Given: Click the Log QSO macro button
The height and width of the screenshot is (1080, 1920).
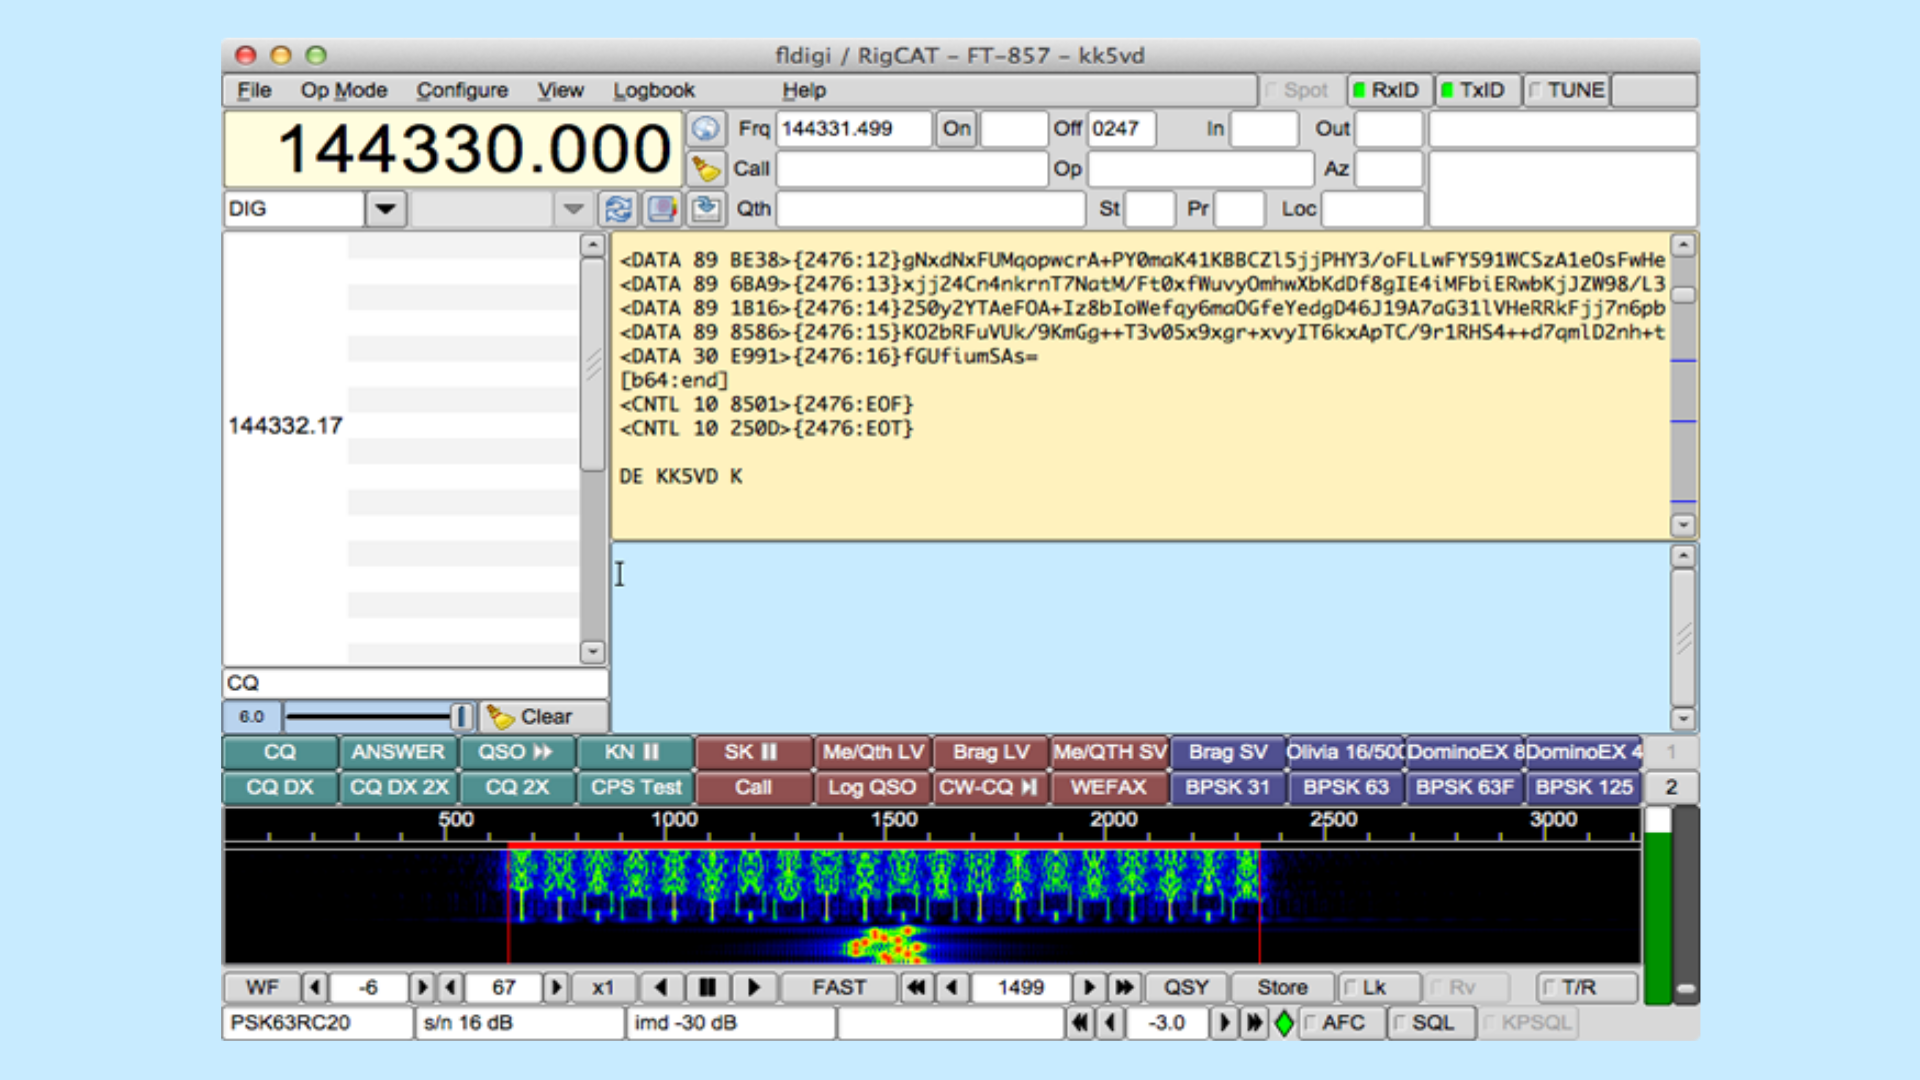Looking at the screenshot, I should (x=872, y=787).
